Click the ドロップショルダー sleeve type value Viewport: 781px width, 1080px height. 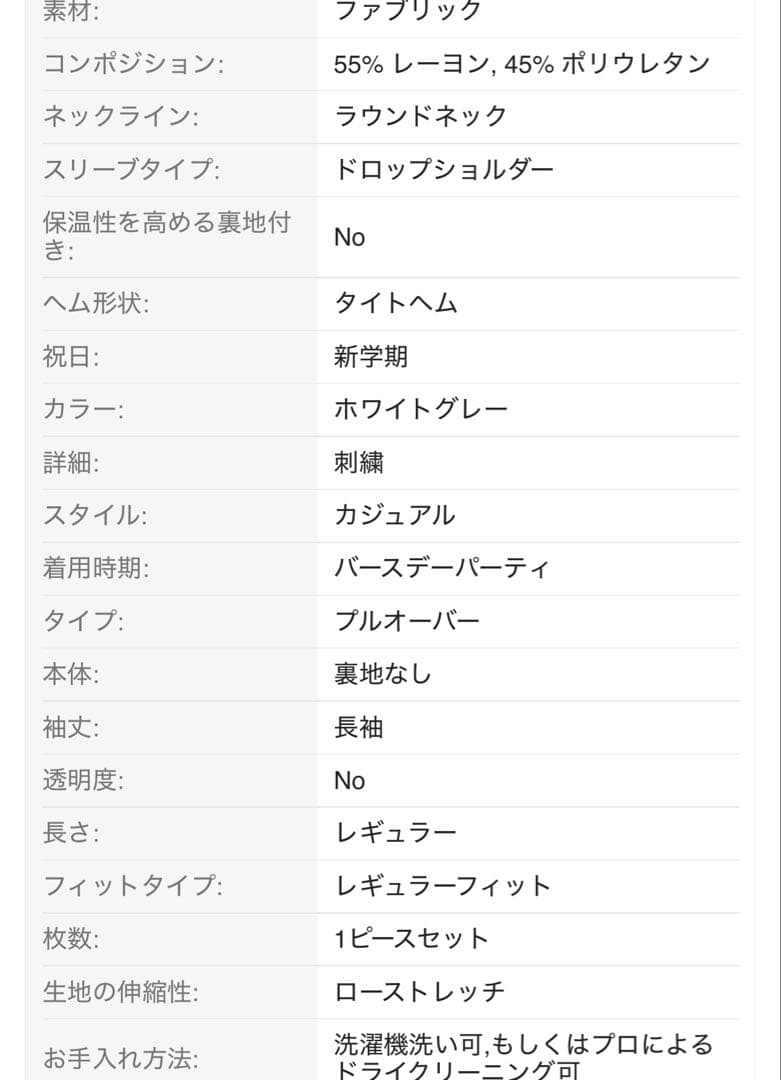click(x=444, y=169)
